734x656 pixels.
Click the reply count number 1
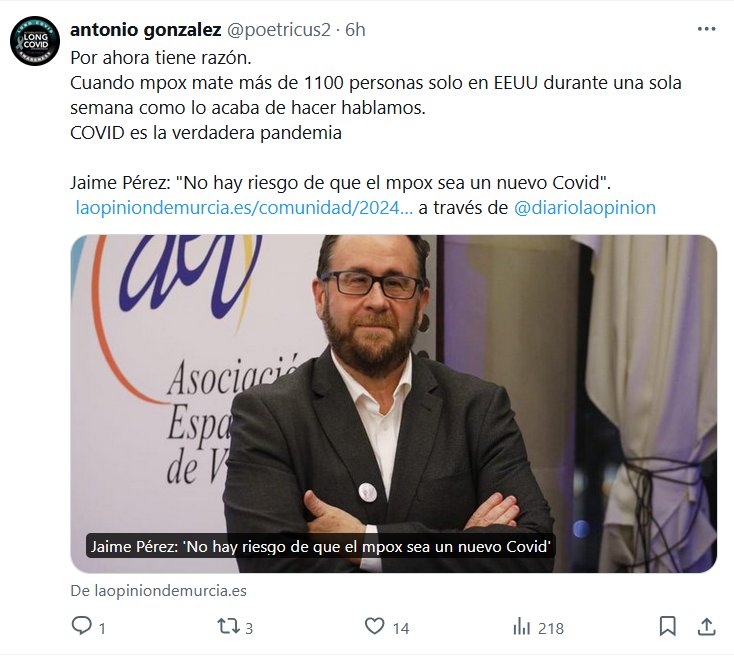tap(102, 628)
